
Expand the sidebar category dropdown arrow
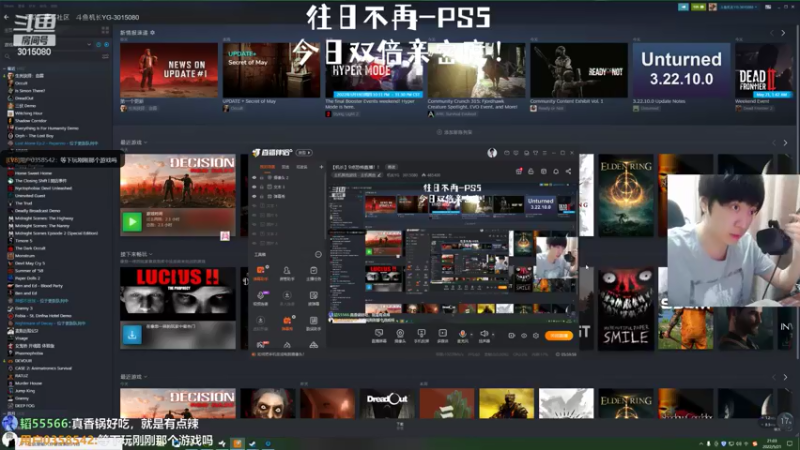[x=89, y=45]
